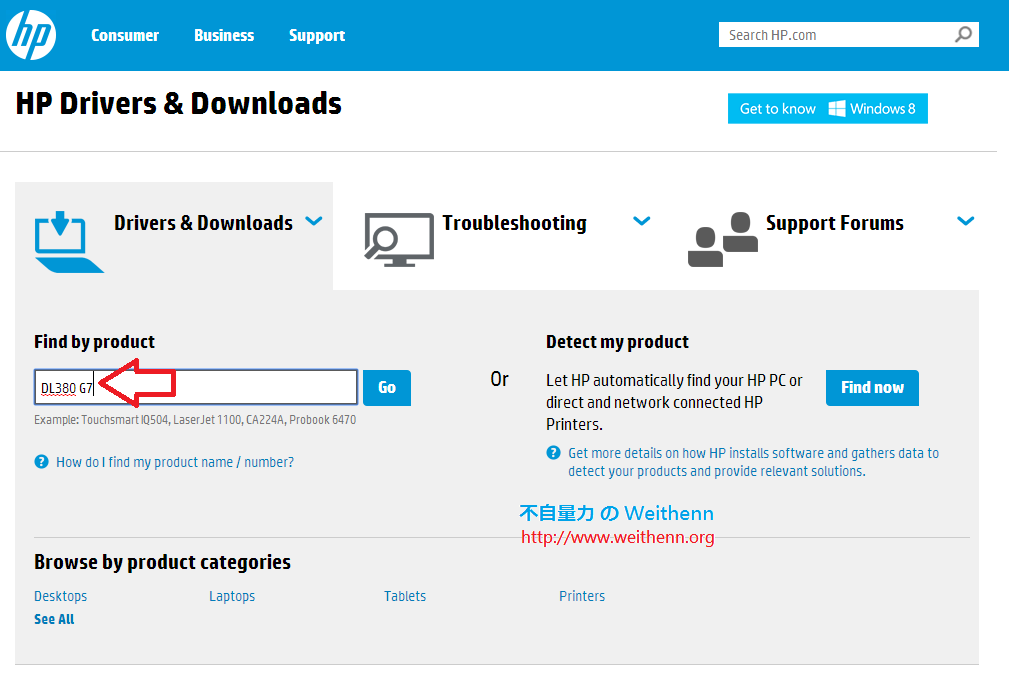Click the question mark icon under Detect my product
This screenshot has height=685, width=1009.
point(553,452)
